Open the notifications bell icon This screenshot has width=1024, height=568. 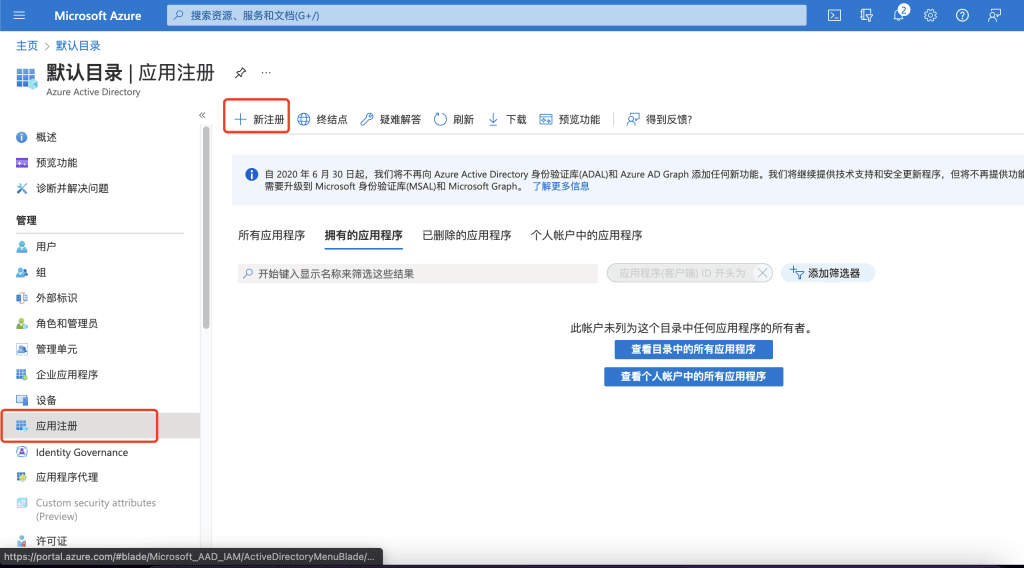(899, 15)
